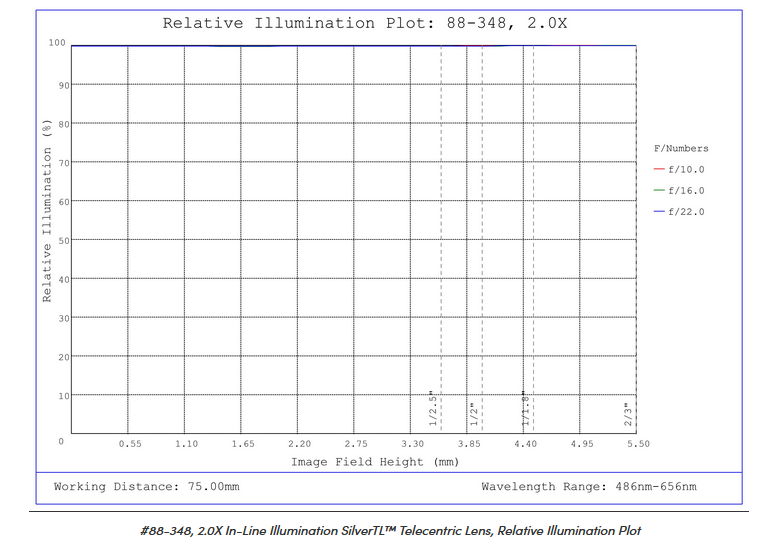Click the 100 y-axis tick label
The width and height of the screenshot is (764, 542).
58,43
